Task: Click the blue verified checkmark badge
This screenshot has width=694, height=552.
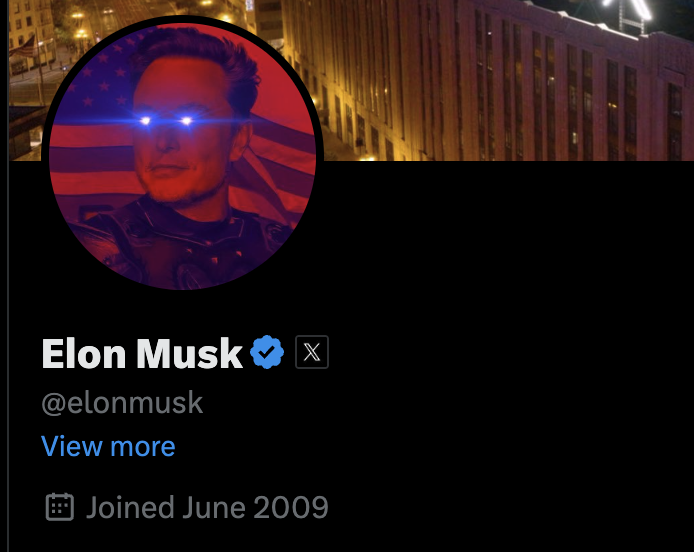Action: pyautogui.click(x=267, y=352)
